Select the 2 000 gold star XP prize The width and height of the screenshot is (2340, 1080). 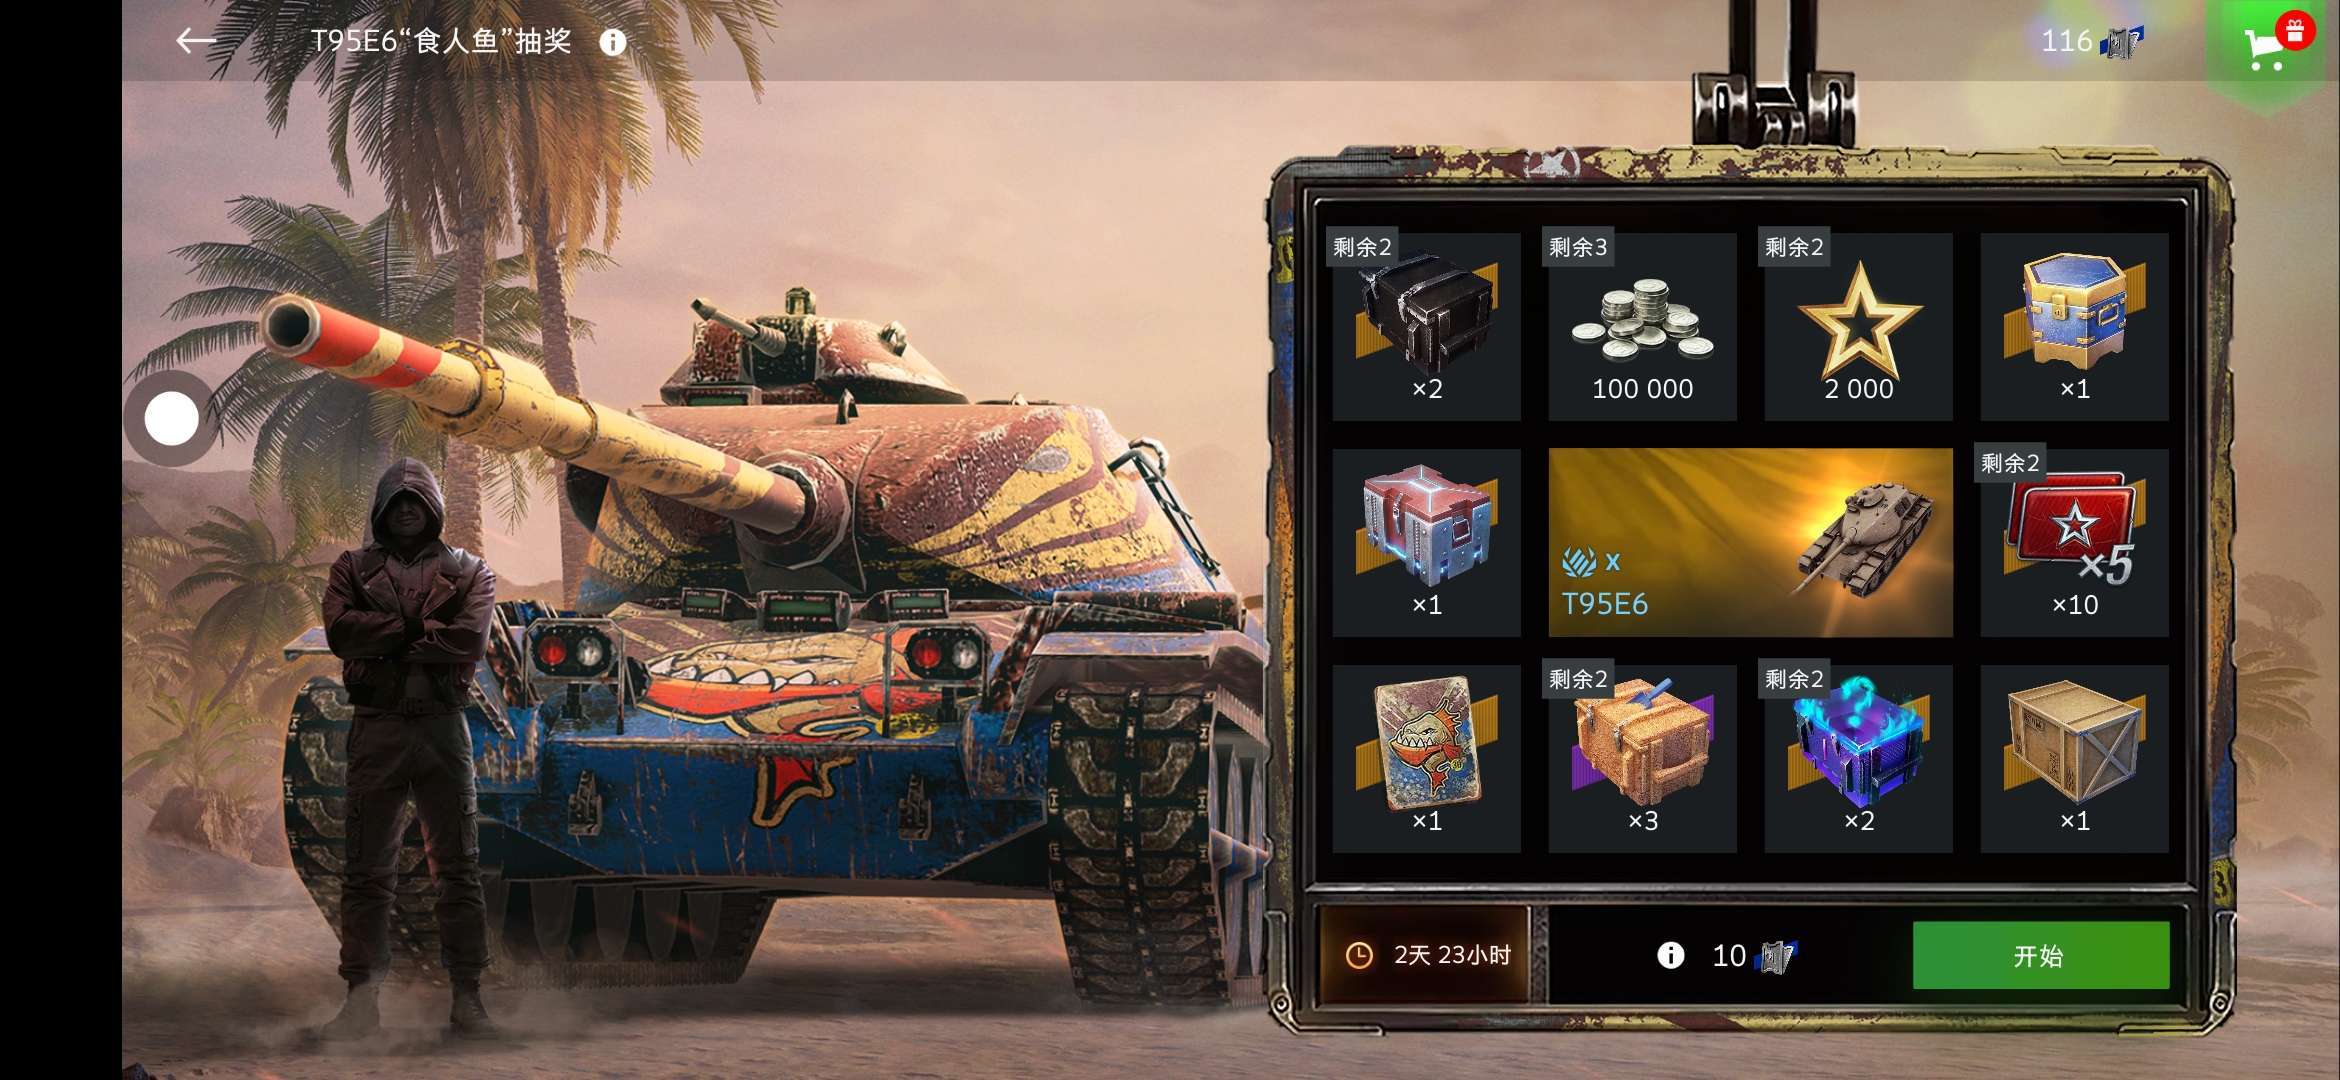1858,327
